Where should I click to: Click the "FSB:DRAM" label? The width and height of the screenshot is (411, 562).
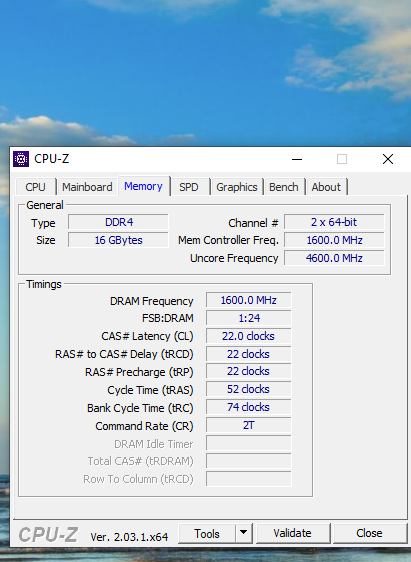click(x=168, y=318)
